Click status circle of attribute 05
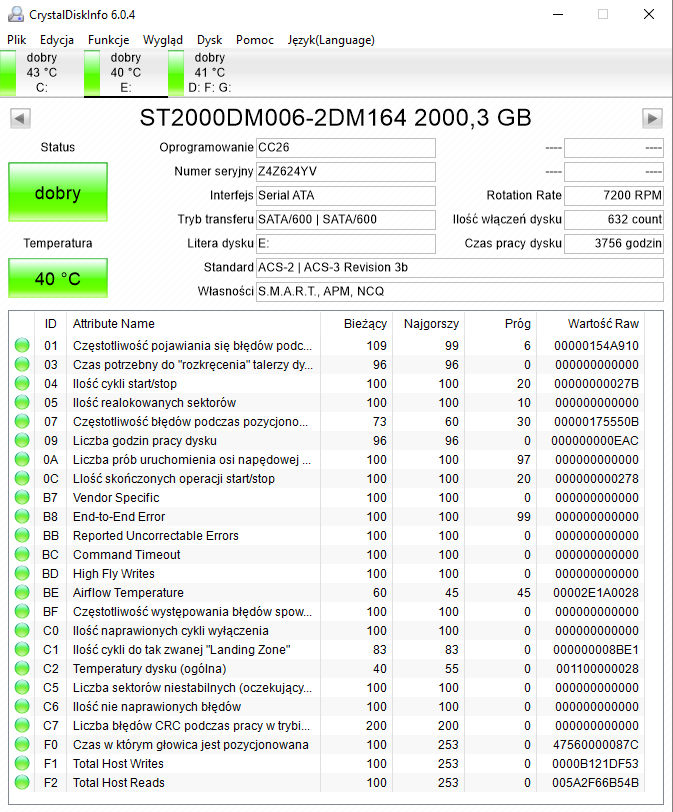Image resolution: width=673 pixels, height=812 pixels. coord(22,402)
